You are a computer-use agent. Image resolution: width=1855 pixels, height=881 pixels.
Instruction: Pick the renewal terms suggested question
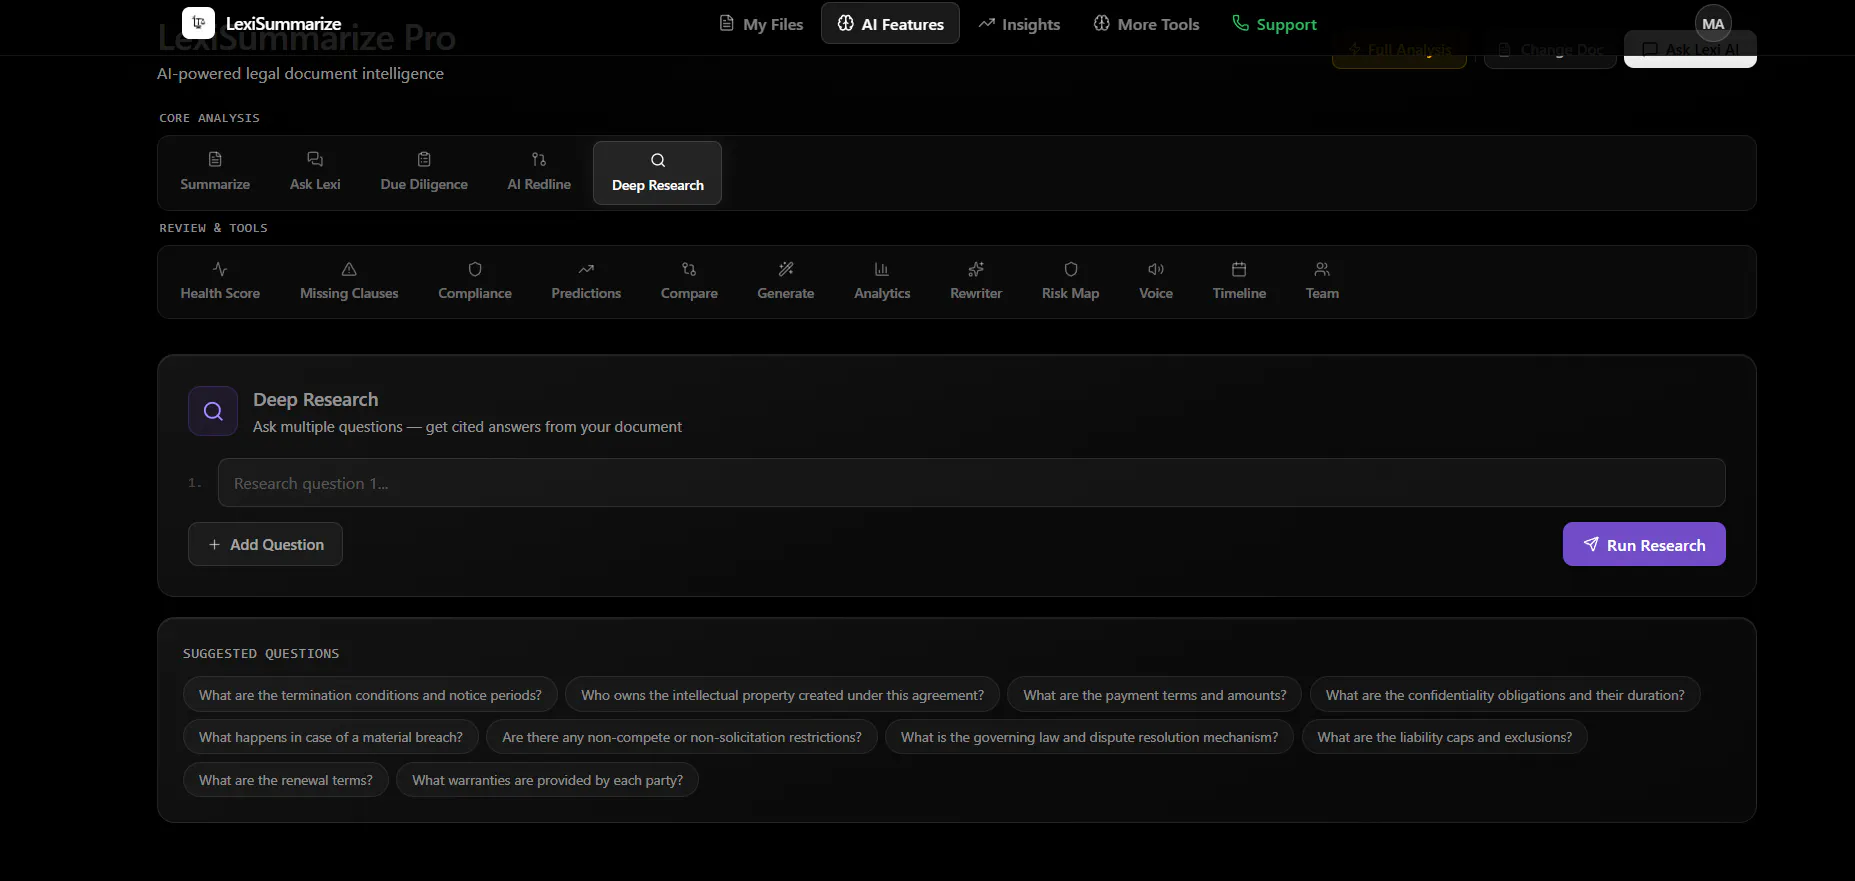(x=286, y=780)
